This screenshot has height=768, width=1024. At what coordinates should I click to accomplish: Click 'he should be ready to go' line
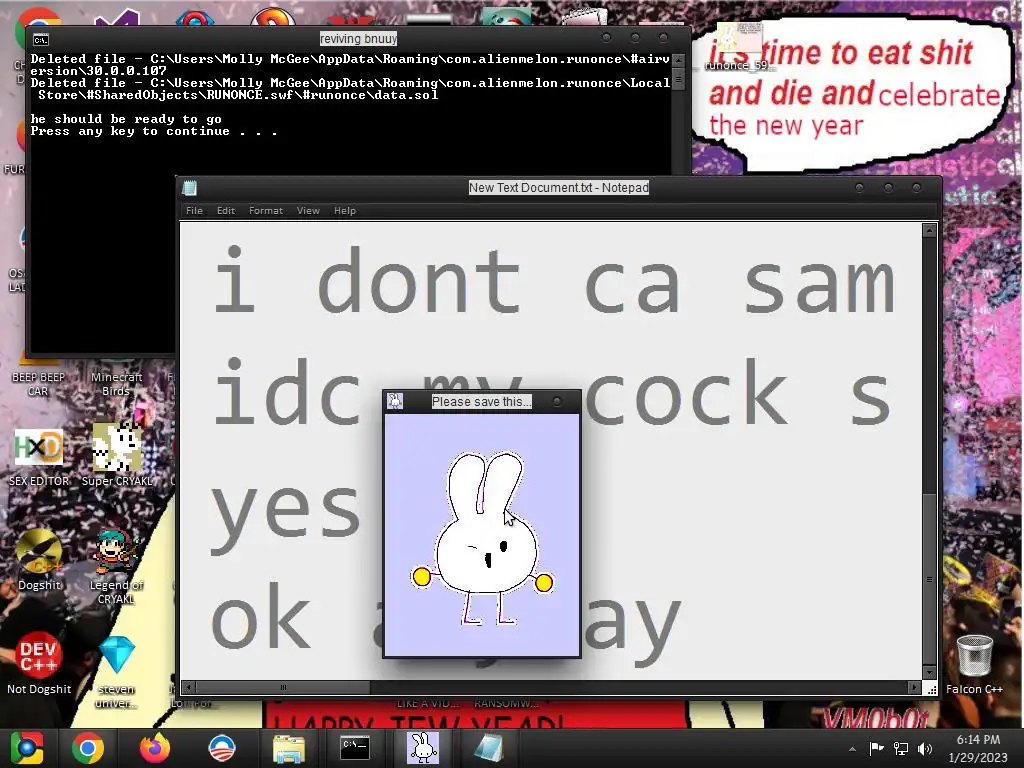(x=126, y=119)
